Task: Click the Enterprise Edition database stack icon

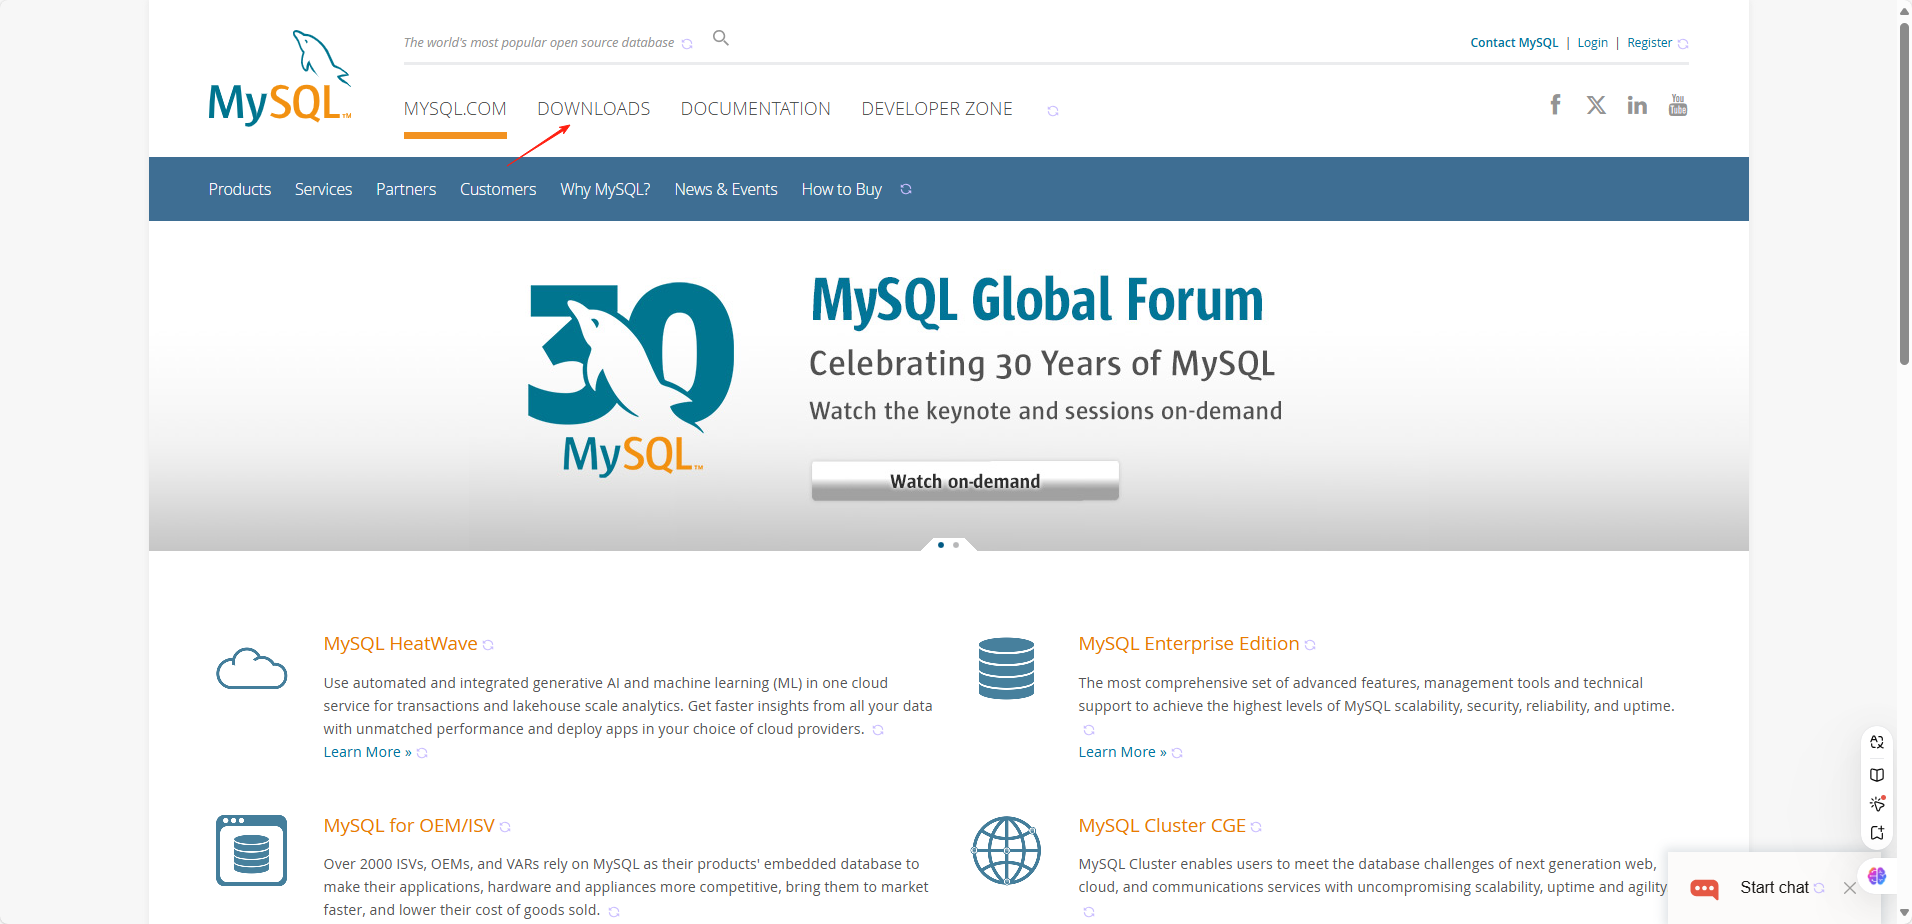Action: [1006, 668]
